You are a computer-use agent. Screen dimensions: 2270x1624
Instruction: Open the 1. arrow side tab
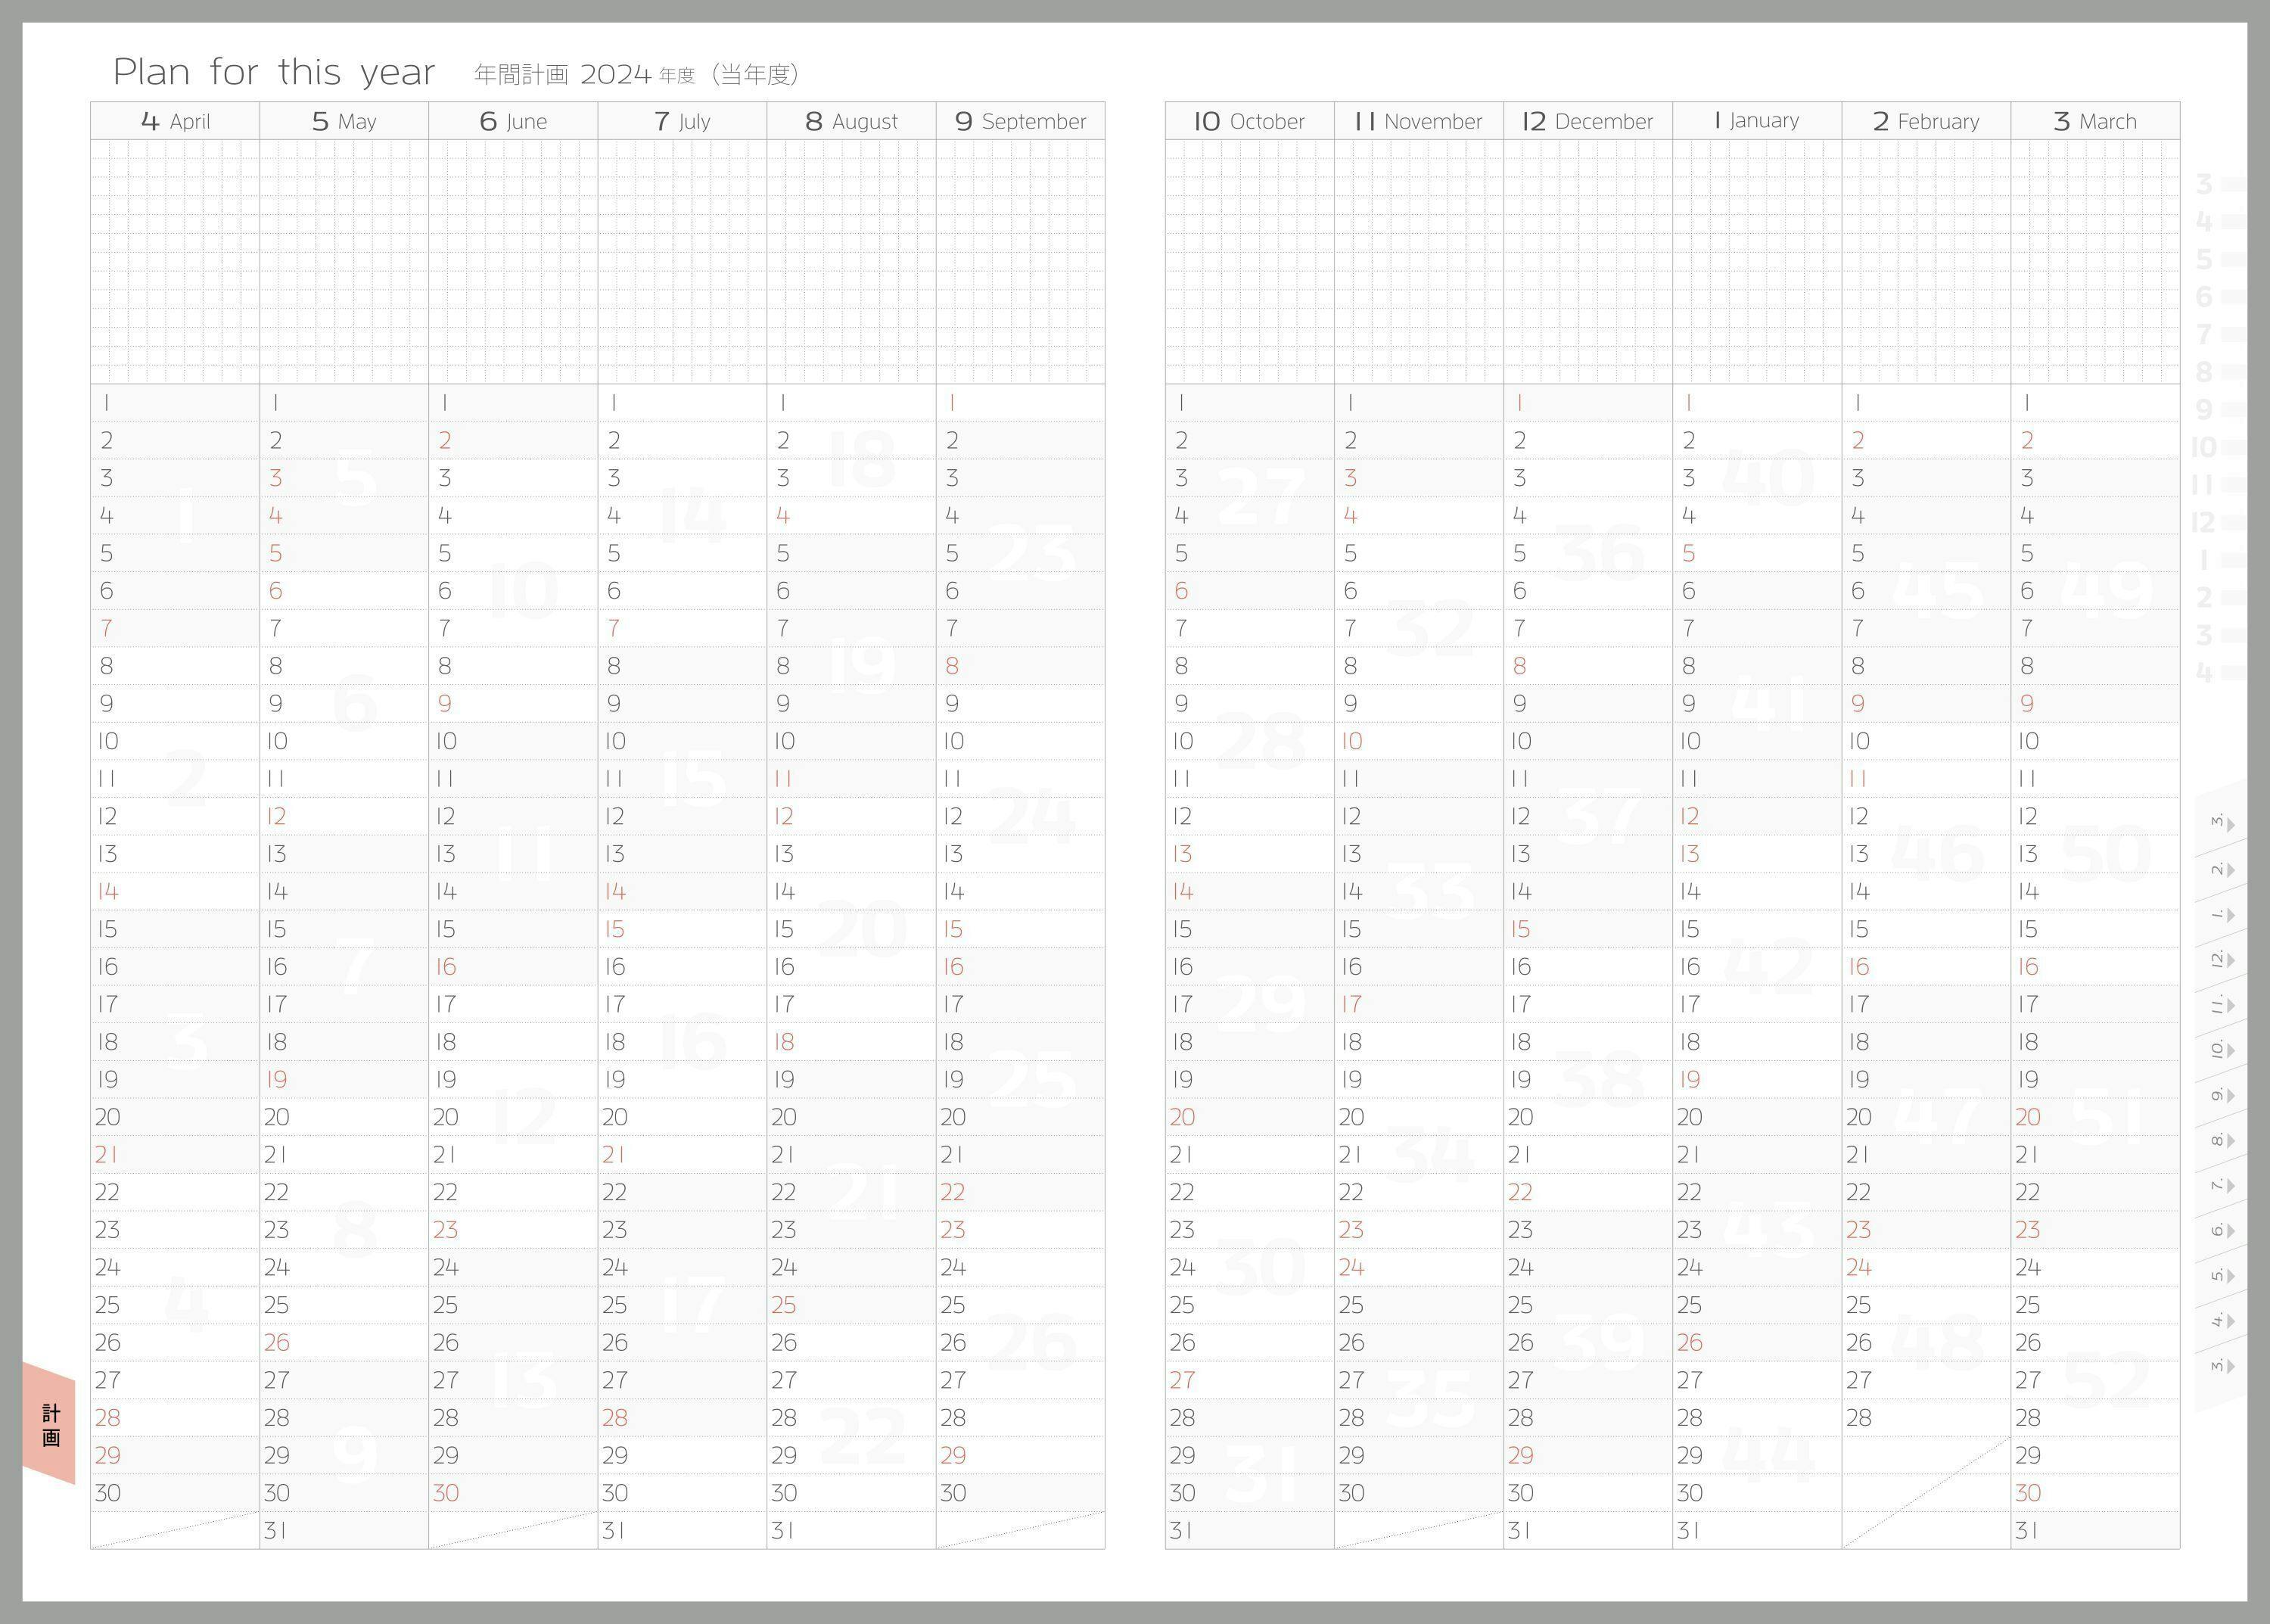coord(2220,915)
